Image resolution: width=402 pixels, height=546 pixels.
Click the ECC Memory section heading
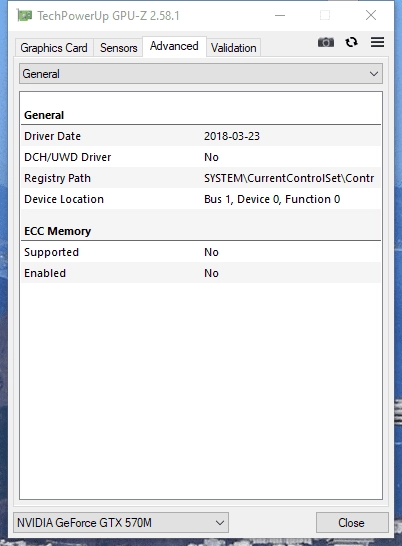tap(58, 231)
